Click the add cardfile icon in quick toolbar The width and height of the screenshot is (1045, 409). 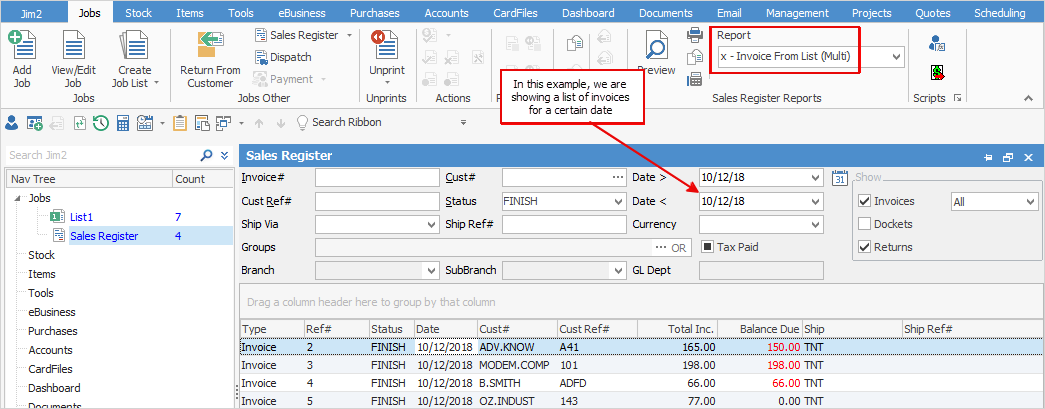tap(35, 123)
